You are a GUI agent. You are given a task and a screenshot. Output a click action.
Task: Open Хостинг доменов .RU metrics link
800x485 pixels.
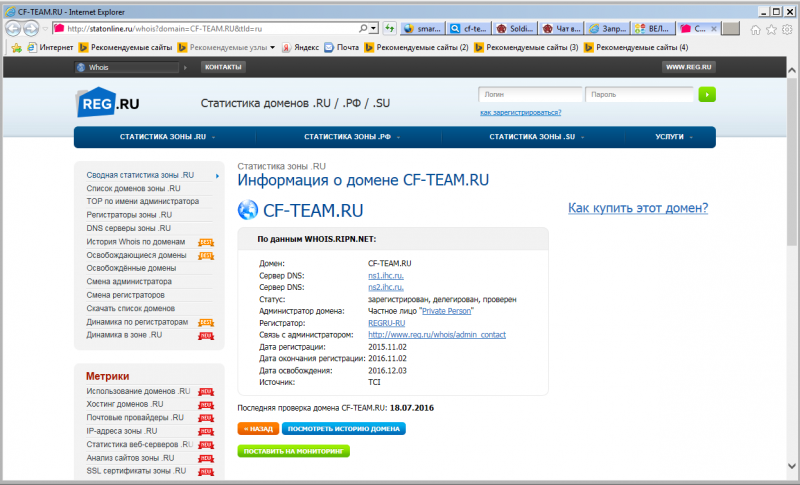pyautogui.click(x=125, y=404)
